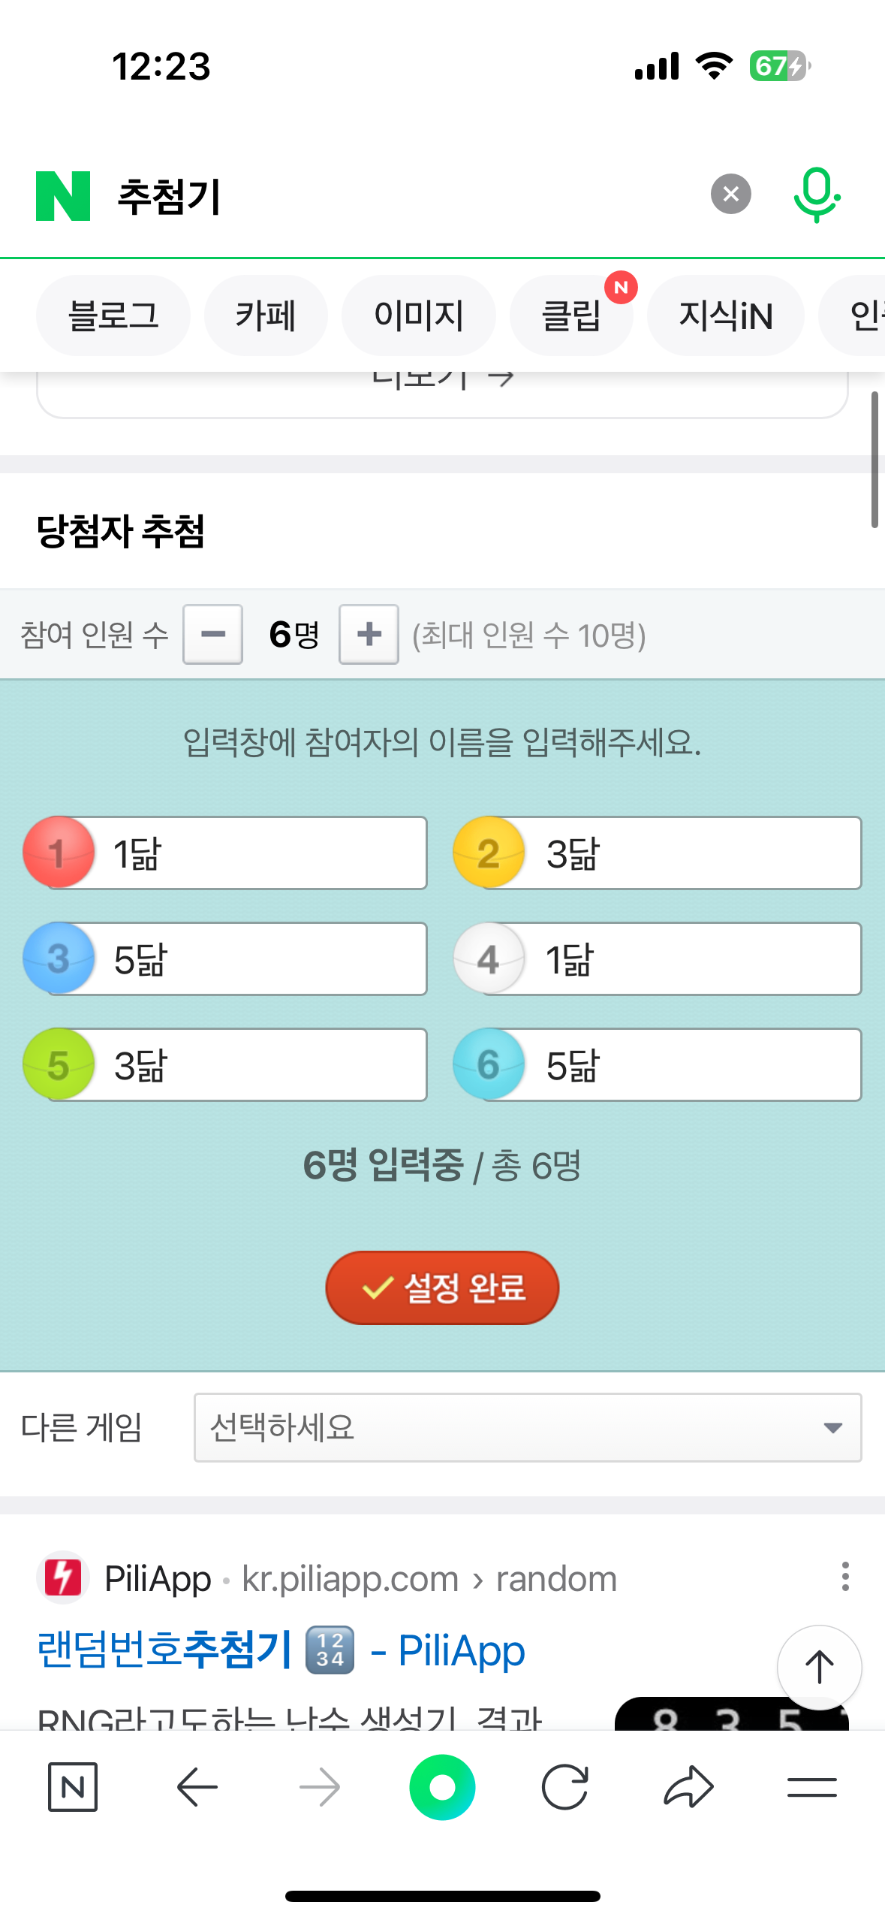The width and height of the screenshot is (885, 1920).
Task: Tap the Naver N logo
Action: (62, 195)
